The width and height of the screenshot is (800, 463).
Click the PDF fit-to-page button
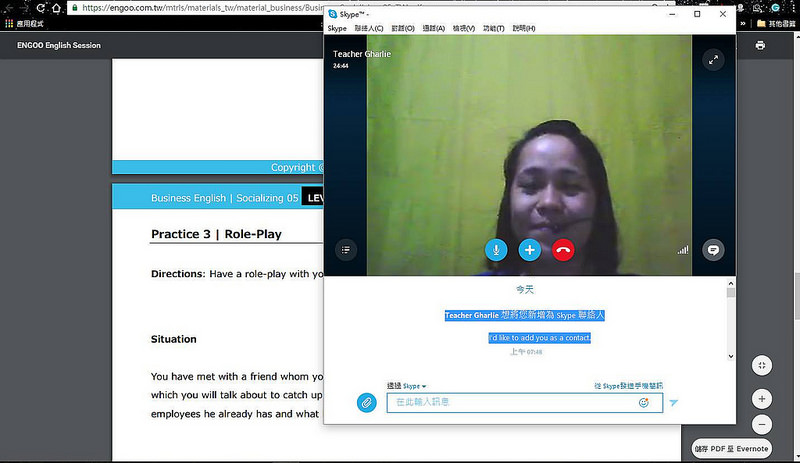pos(761,365)
